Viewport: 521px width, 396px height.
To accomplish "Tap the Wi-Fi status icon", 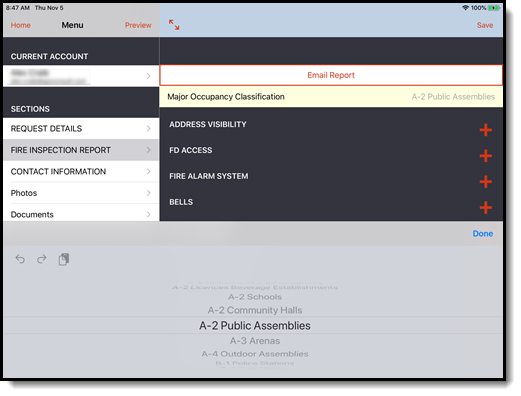I will click(465, 8).
